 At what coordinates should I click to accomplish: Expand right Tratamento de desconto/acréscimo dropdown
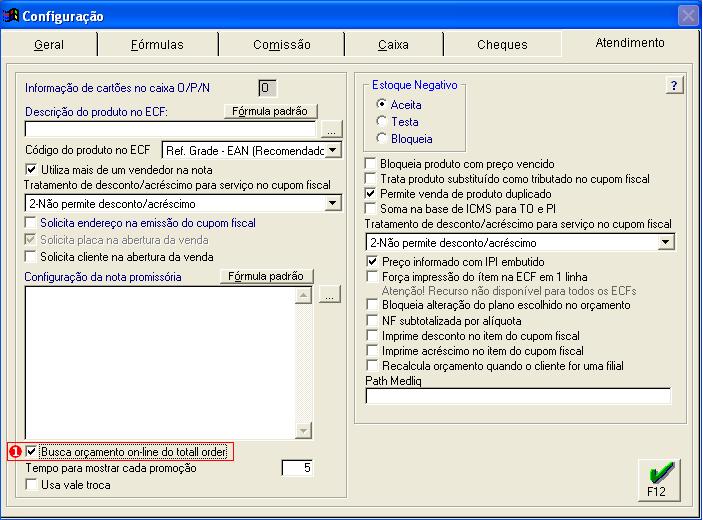[666, 243]
